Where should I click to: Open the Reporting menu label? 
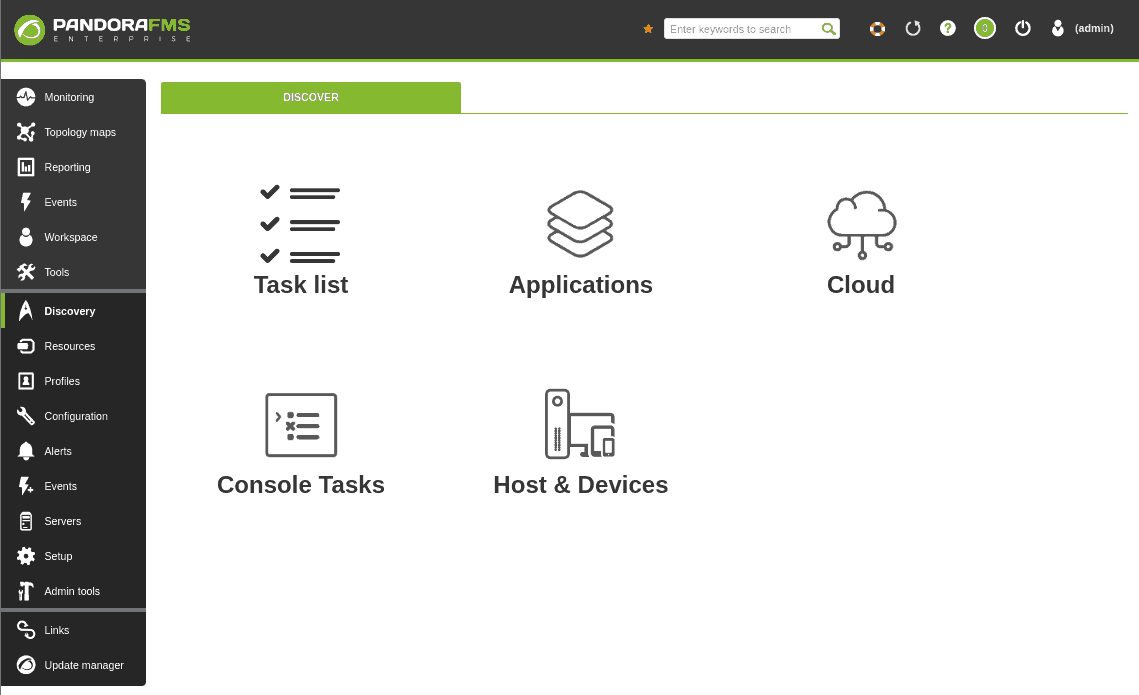tap(68, 167)
